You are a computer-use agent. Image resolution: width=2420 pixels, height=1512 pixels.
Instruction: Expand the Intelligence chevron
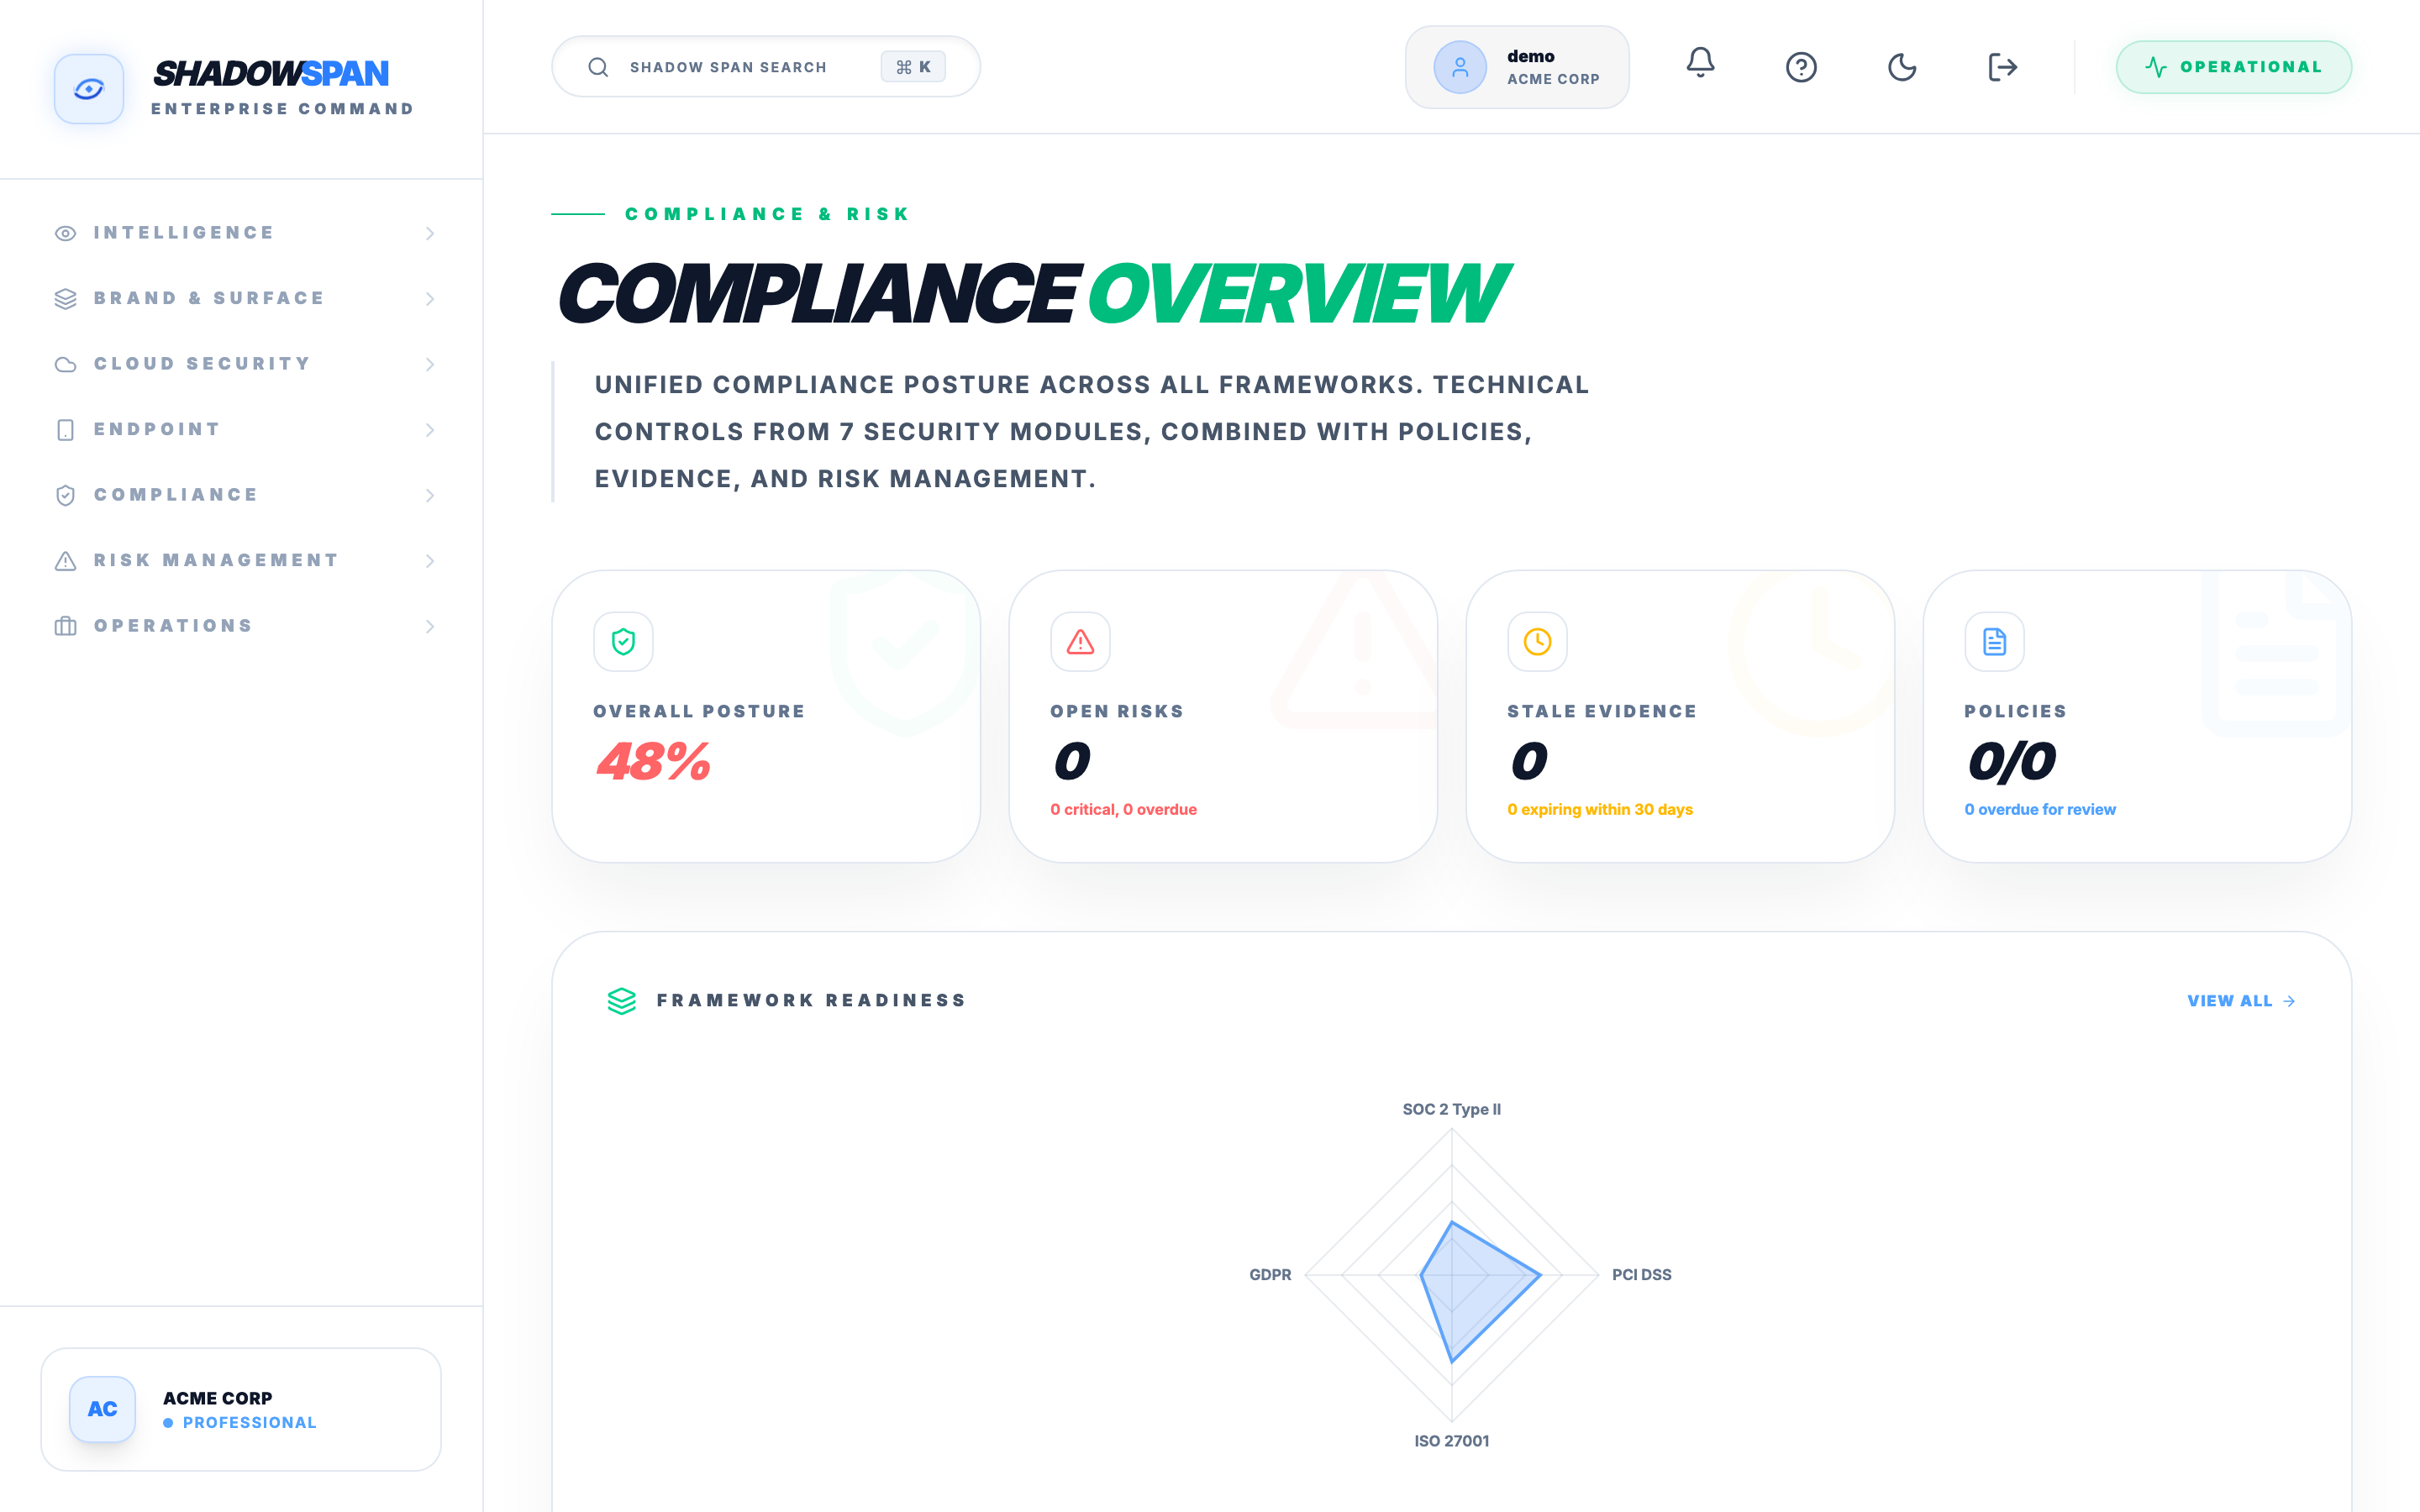tap(430, 233)
